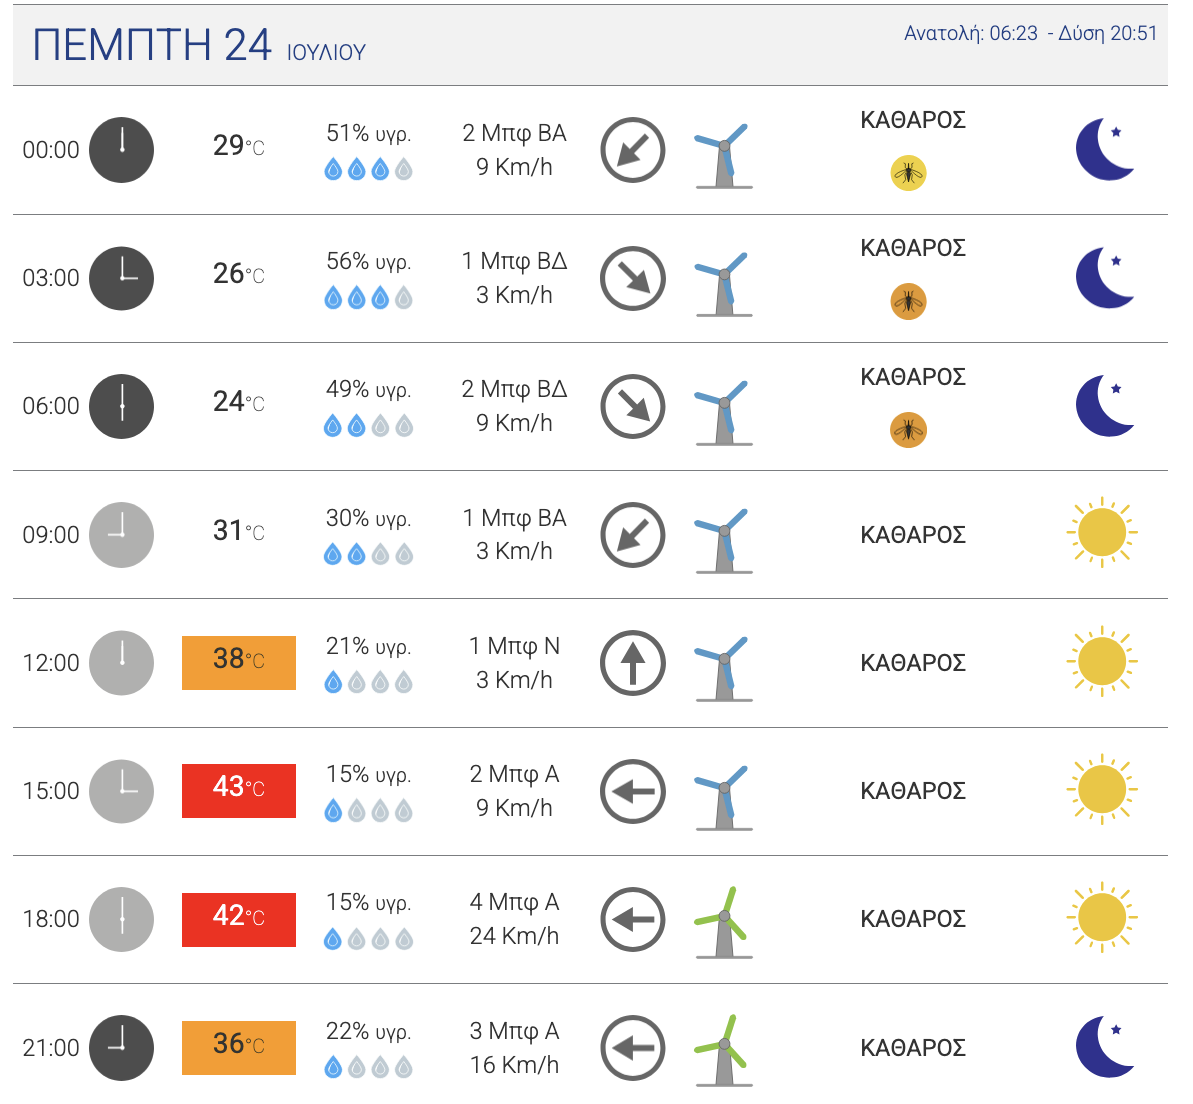Click the red 43°C temperature box
The image size is (1193, 1104).
[x=239, y=790]
